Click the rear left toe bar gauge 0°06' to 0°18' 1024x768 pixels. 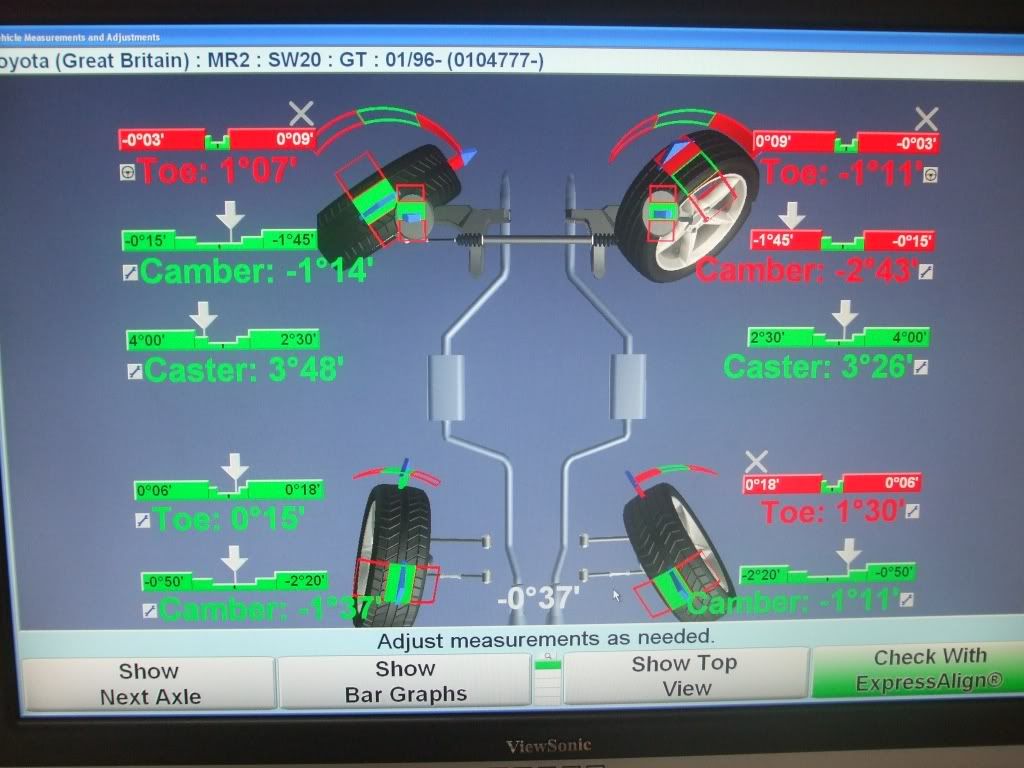[x=229, y=490]
